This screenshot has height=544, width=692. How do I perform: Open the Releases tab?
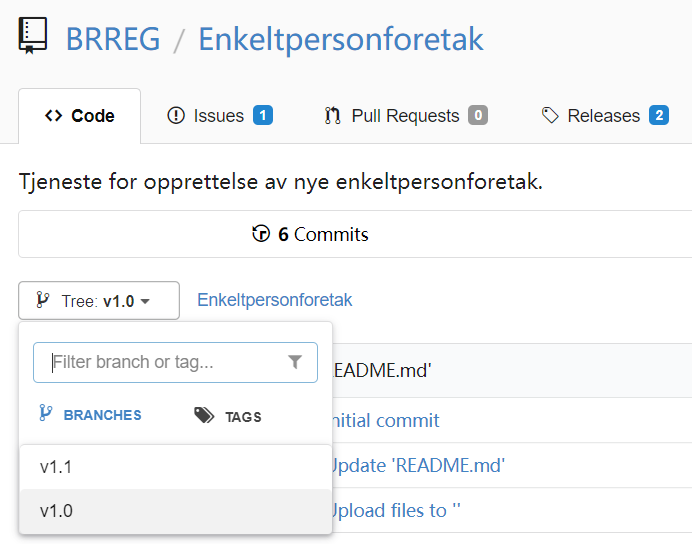tap(605, 116)
